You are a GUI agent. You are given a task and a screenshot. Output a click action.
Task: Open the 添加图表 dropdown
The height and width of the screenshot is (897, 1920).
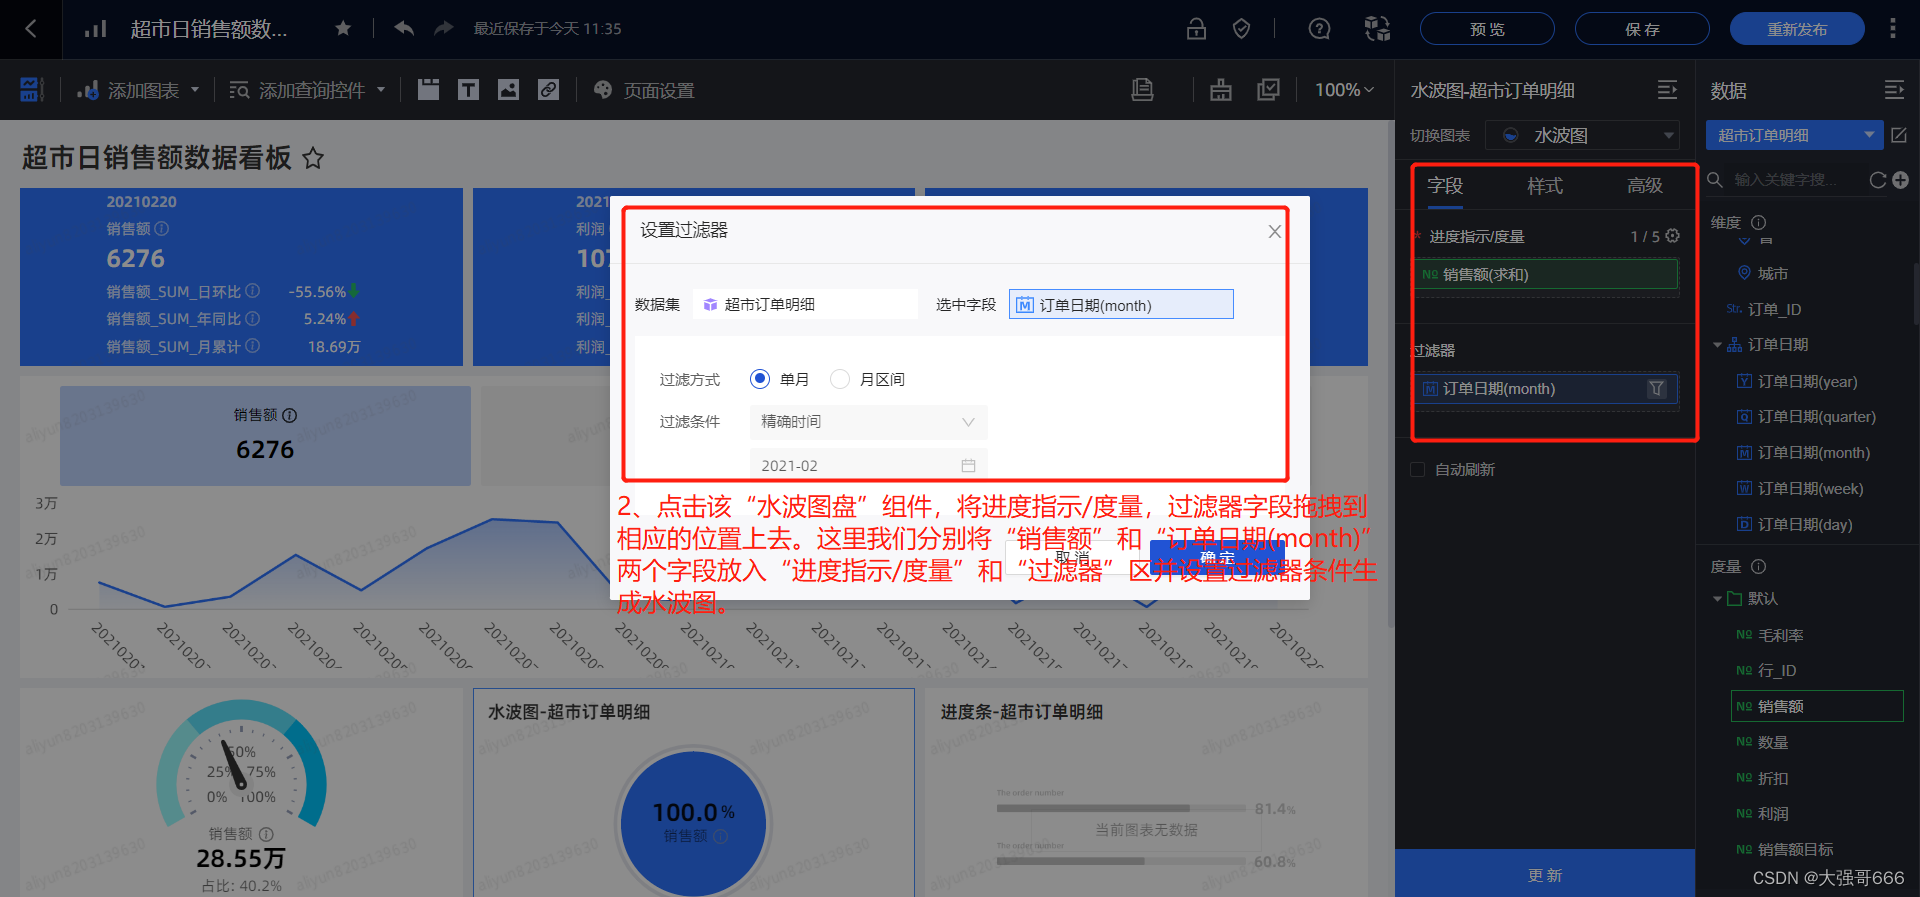click(x=139, y=90)
